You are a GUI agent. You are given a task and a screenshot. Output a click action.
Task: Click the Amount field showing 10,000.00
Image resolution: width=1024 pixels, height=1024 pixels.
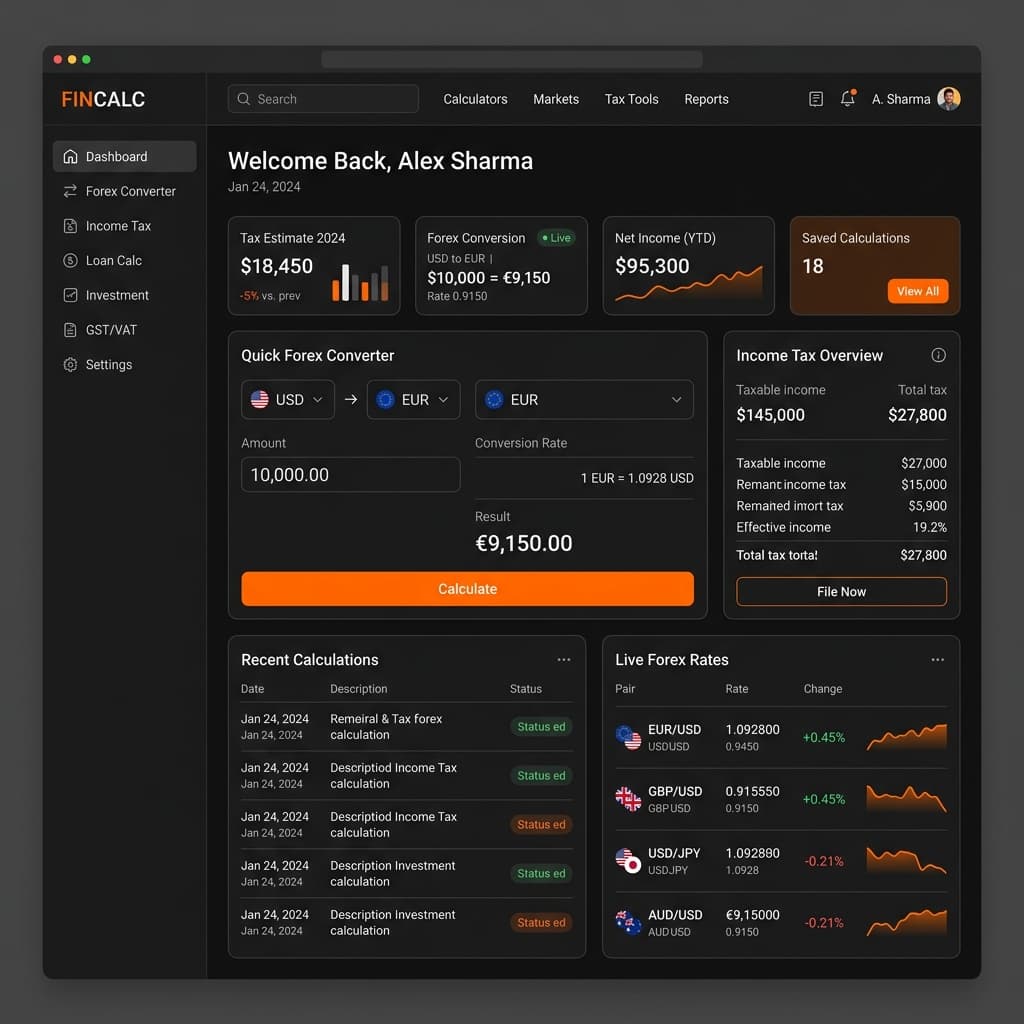coord(351,475)
